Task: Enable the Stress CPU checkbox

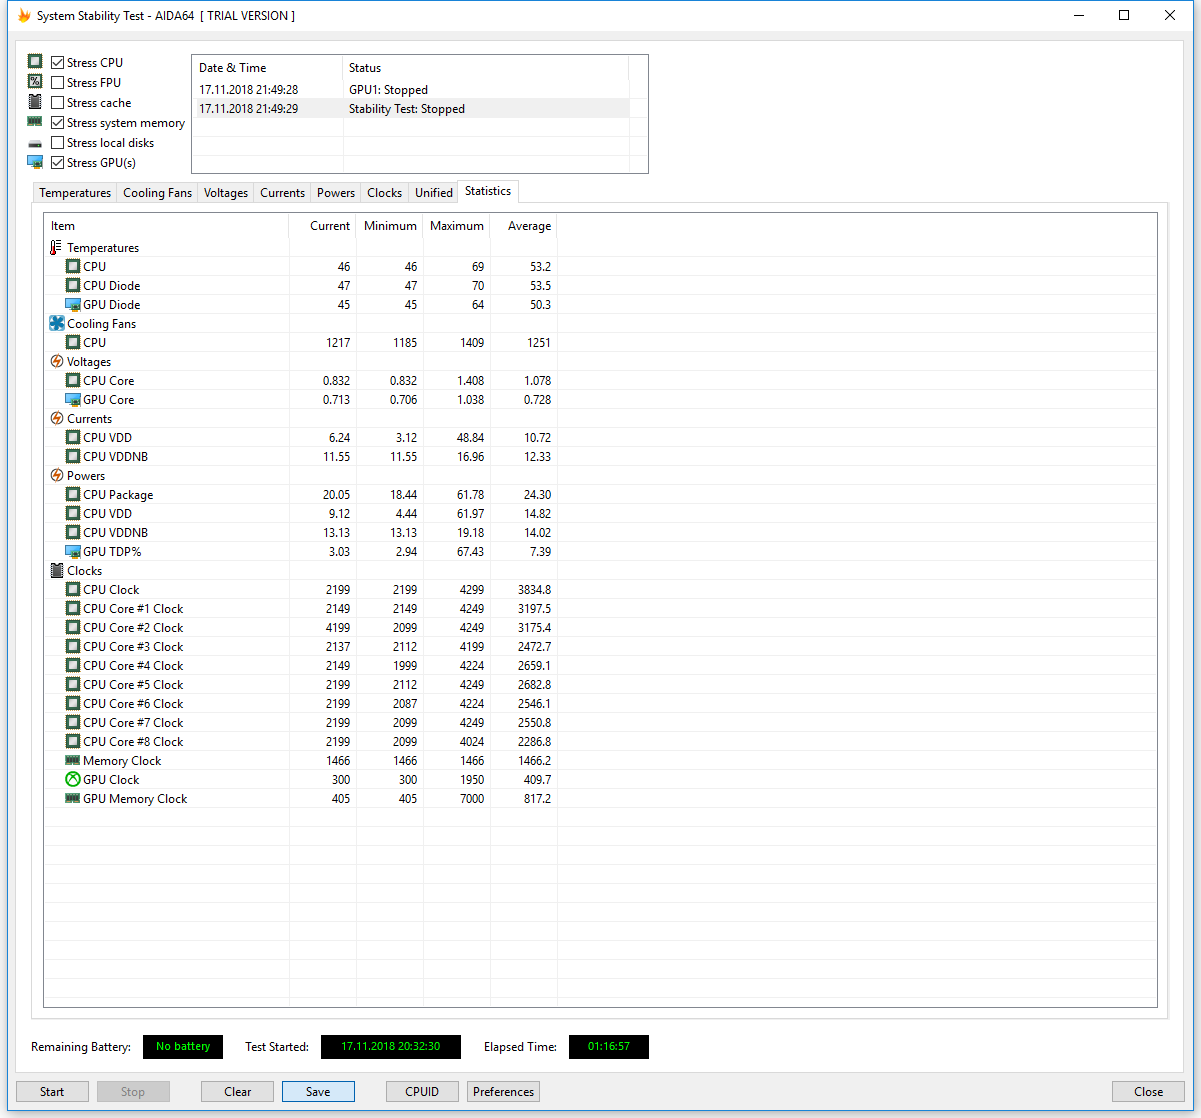Action: (x=58, y=62)
